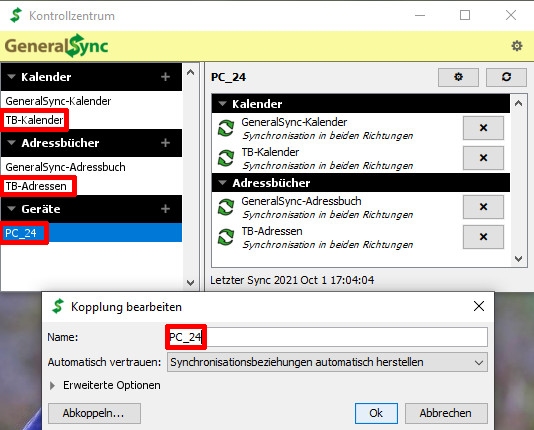Click the sync icon beside TB-Kalender on the right
This screenshot has height=430, width=534.
(x=226, y=158)
